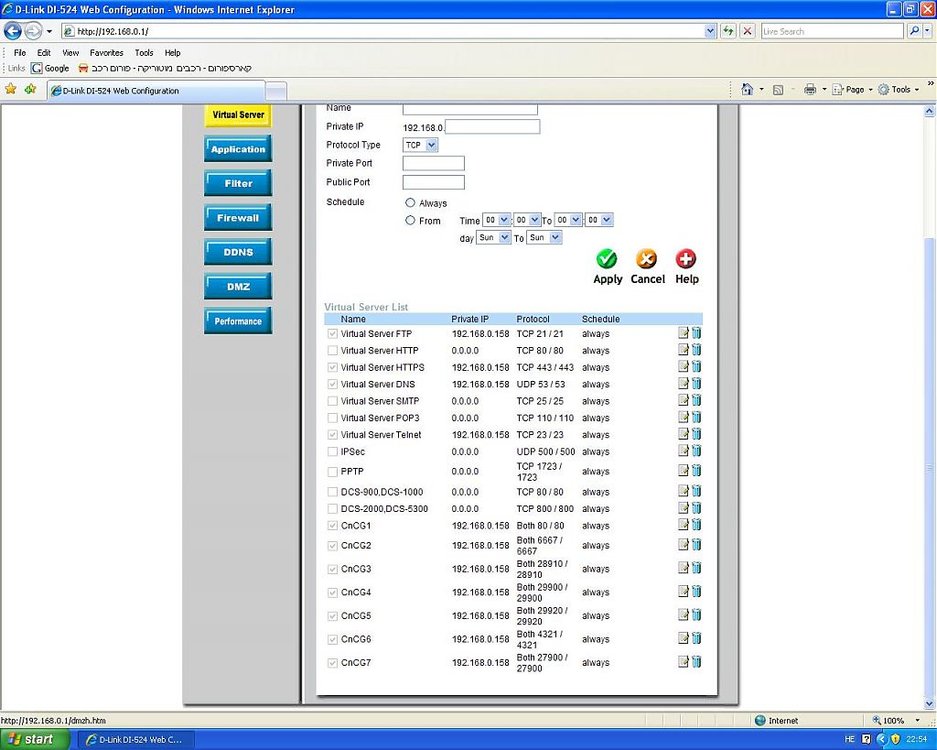Expand the address bar history dropdown
Screen dimensions: 937x750
click(x=710, y=31)
